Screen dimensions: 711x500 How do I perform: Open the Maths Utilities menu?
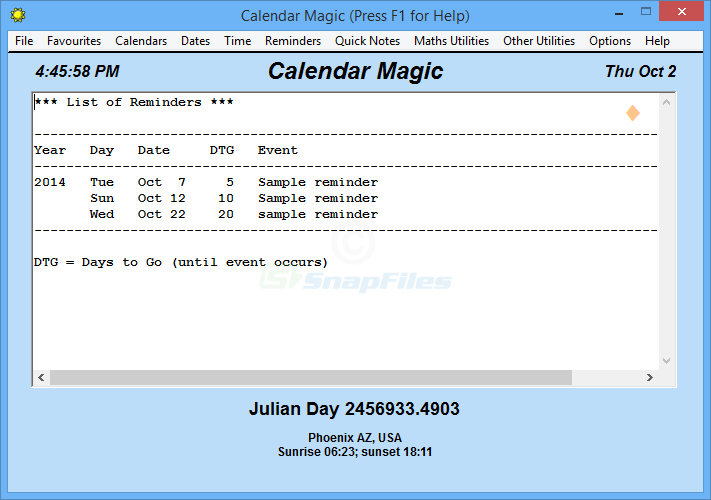(452, 41)
